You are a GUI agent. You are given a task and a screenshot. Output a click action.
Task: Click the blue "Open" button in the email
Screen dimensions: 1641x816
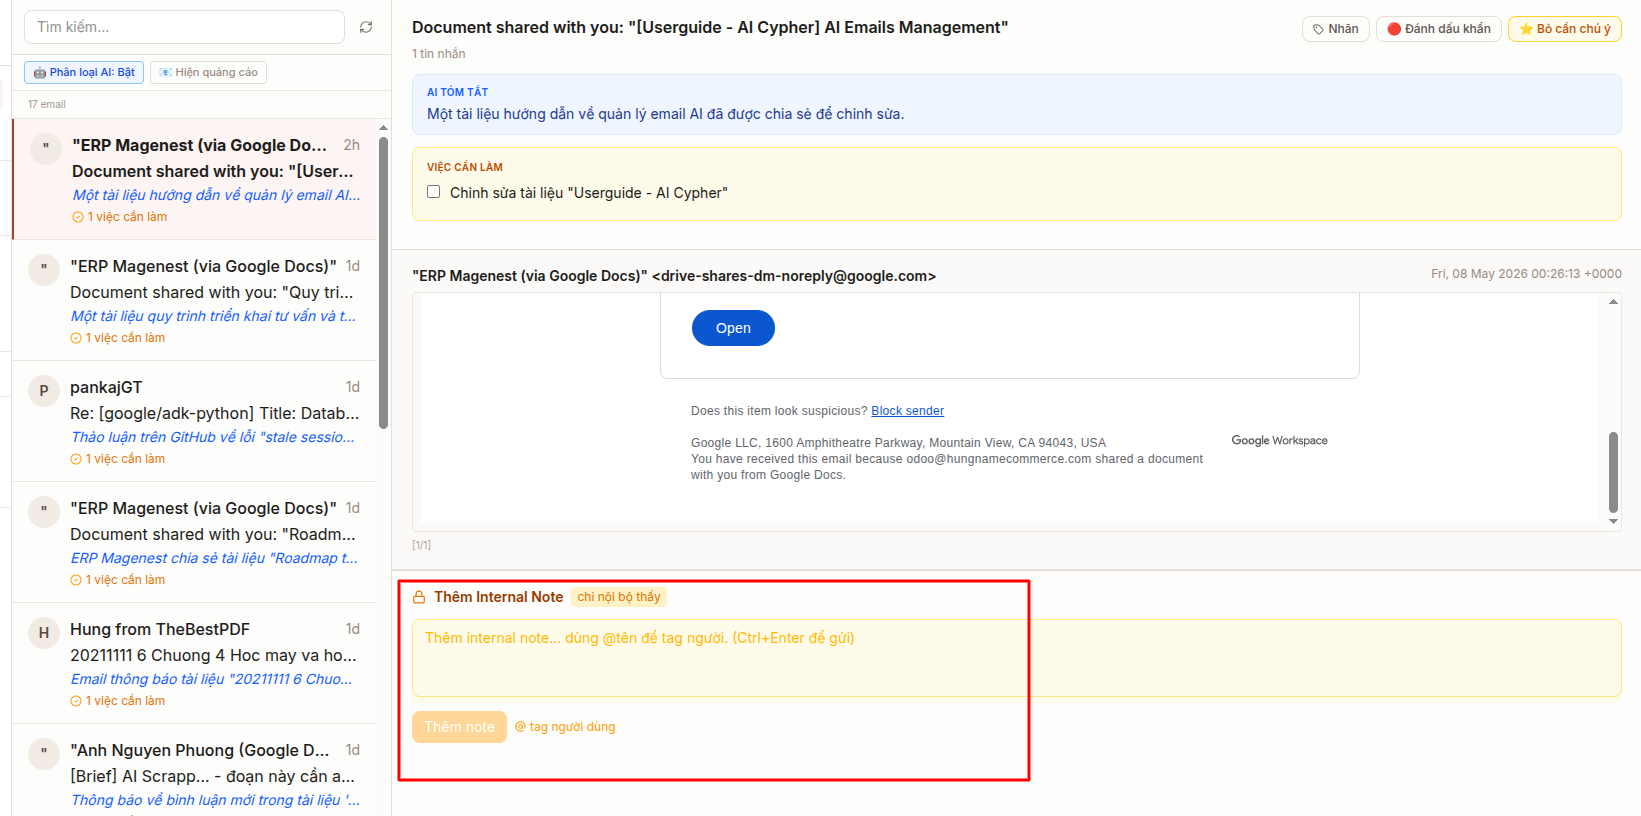pyautogui.click(x=733, y=328)
